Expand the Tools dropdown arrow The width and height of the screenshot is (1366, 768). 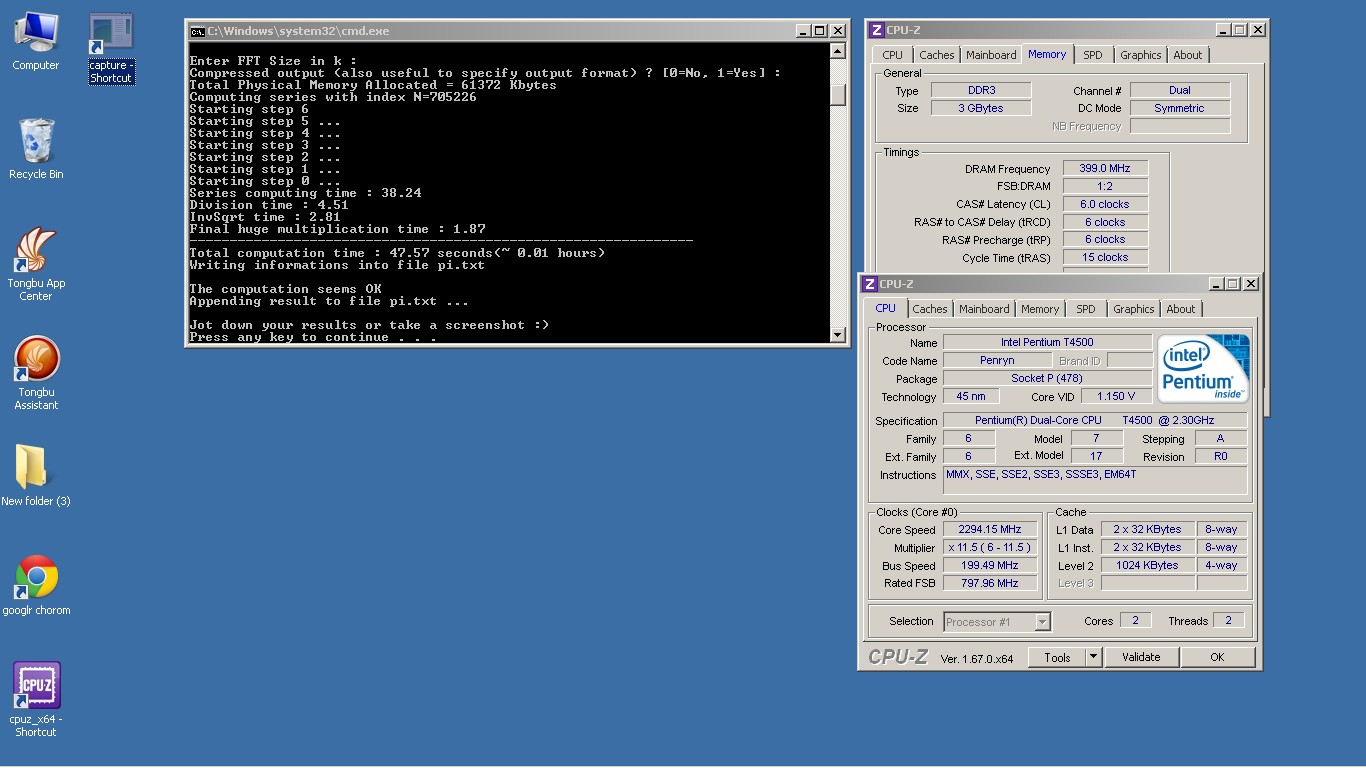1093,657
